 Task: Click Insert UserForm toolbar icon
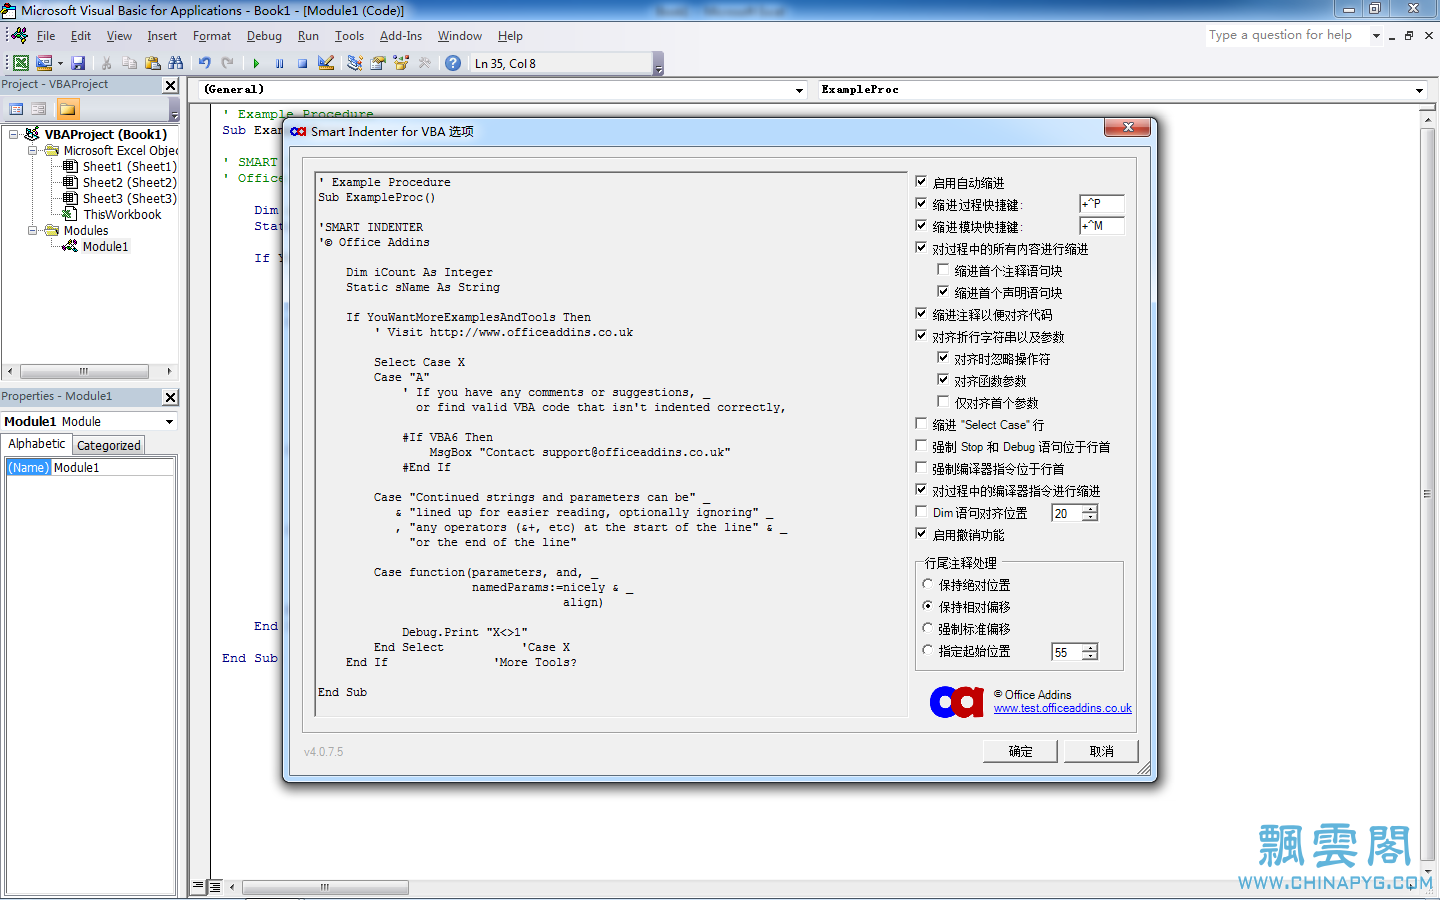pos(44,63)
